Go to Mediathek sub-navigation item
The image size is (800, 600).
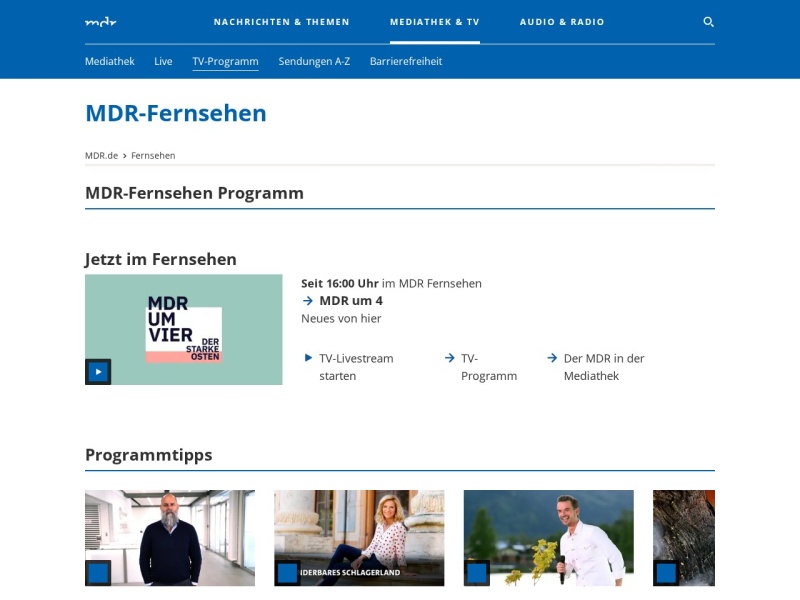tap(110, 61)
